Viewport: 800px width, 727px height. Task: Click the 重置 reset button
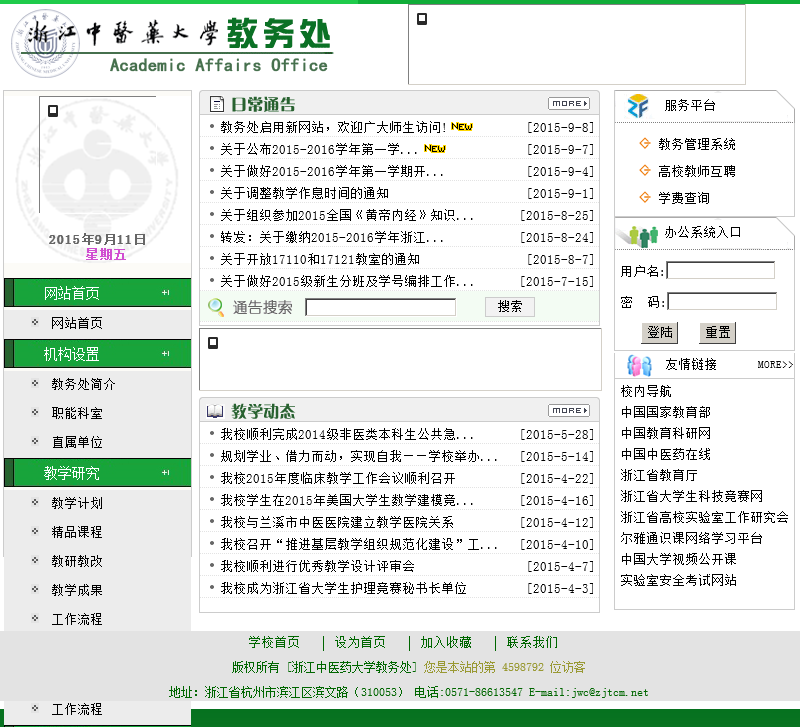[x=717, y=333]
